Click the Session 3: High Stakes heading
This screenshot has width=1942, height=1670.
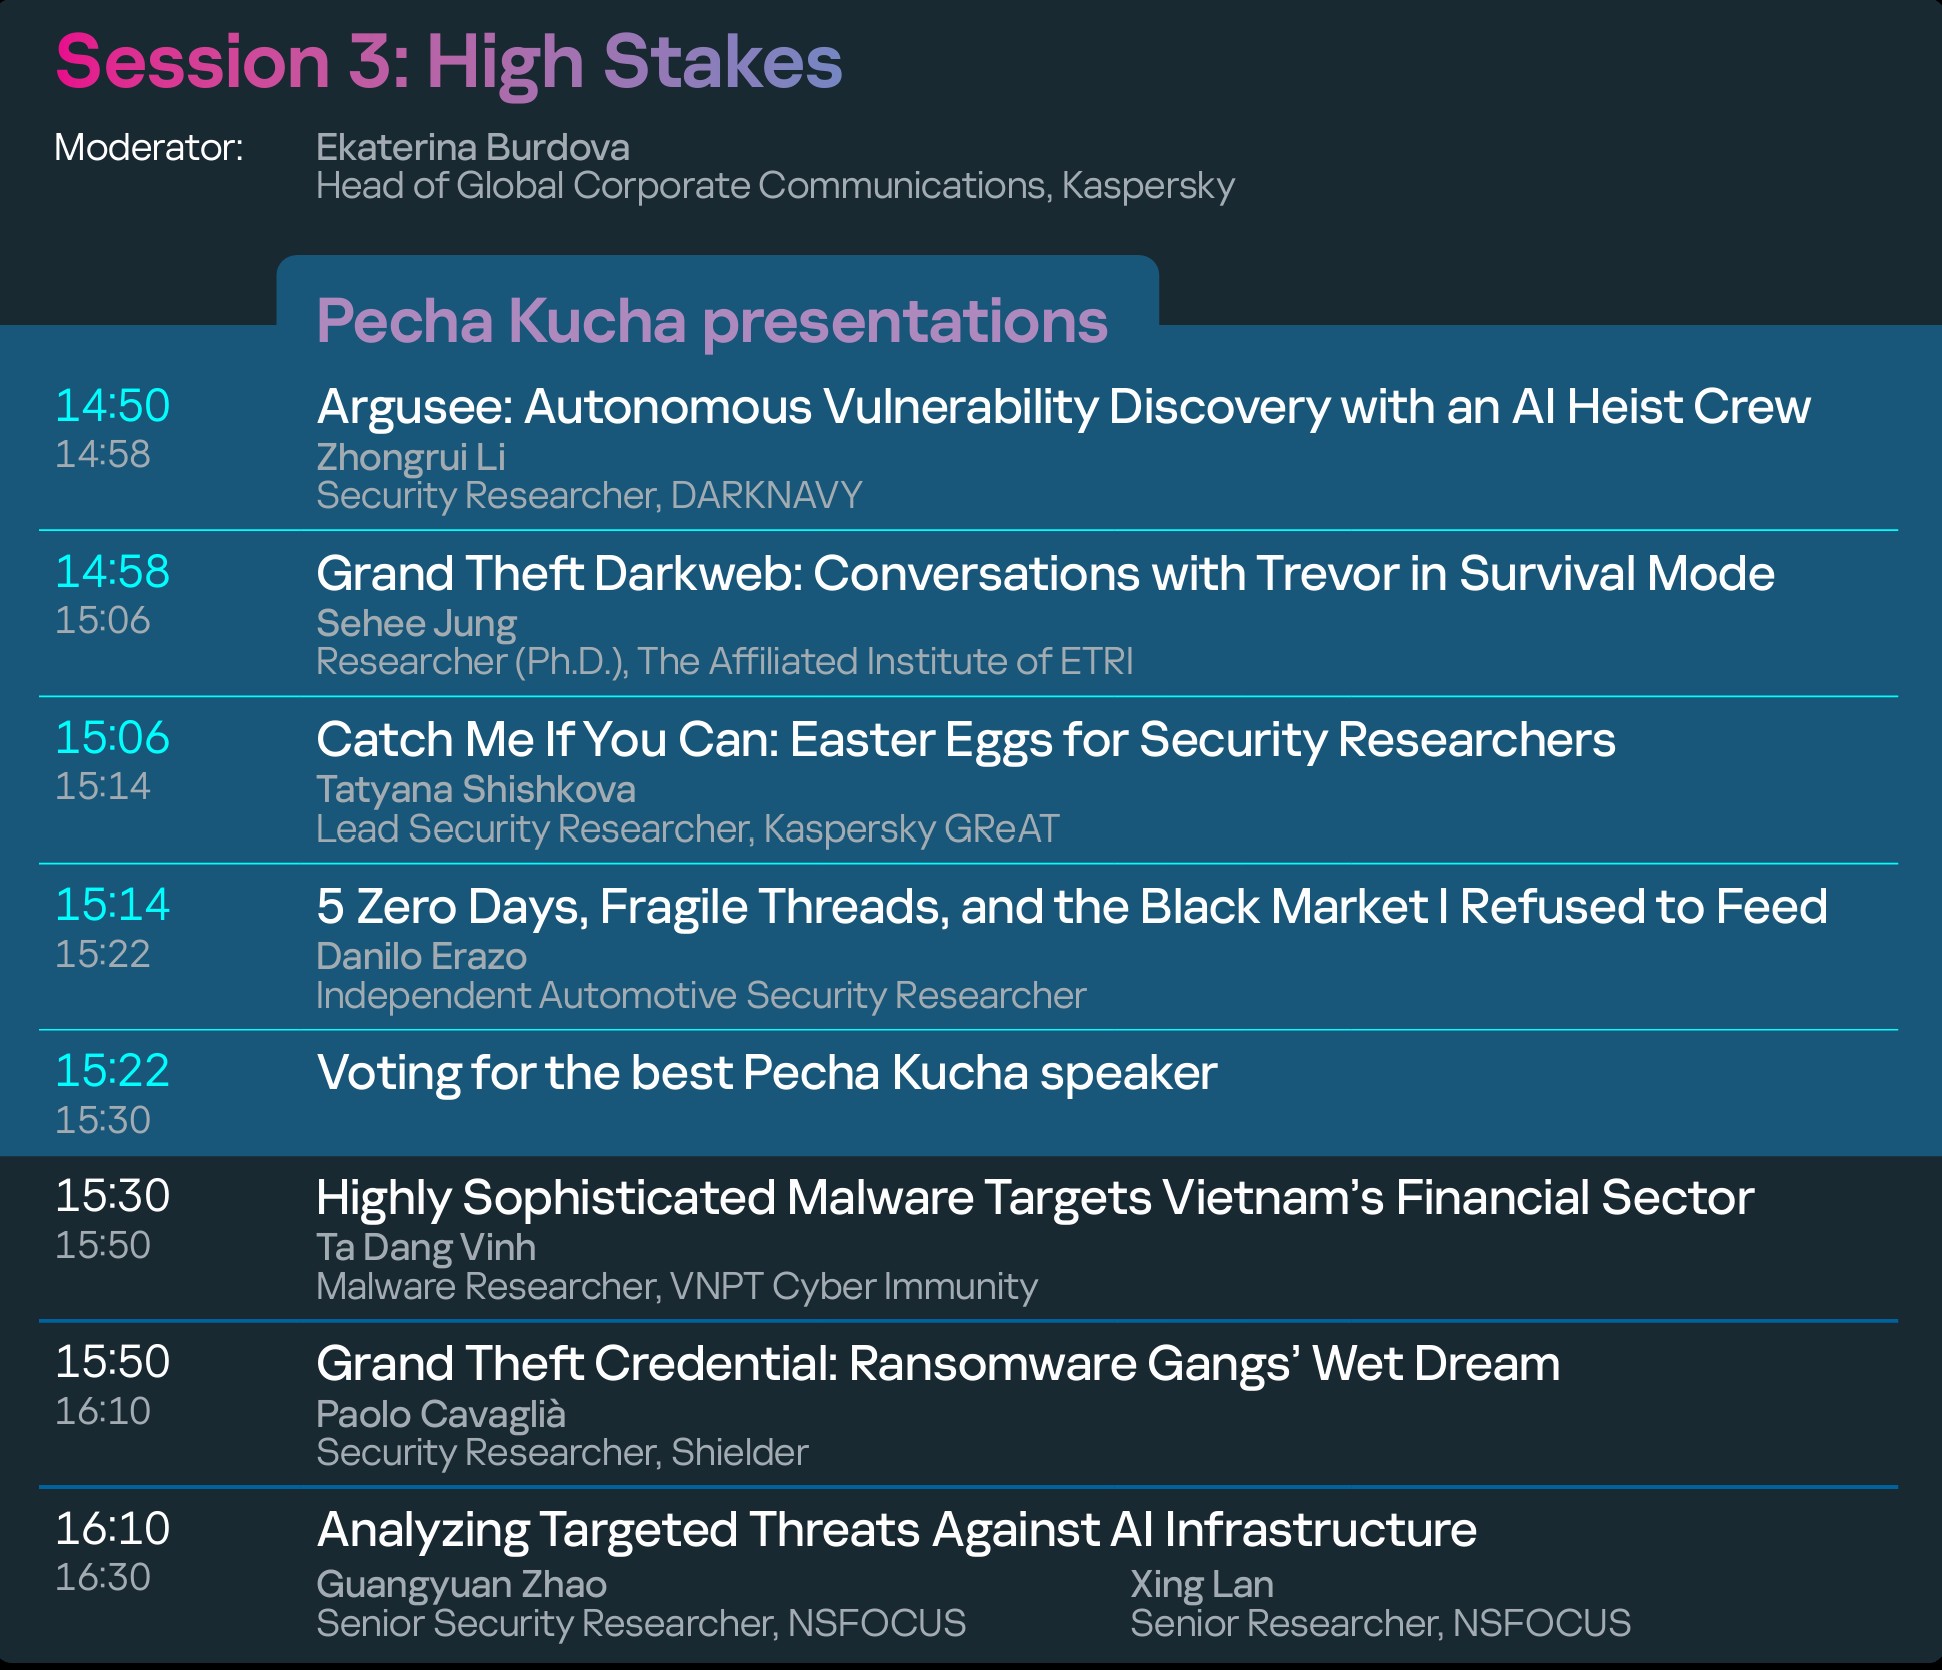click(x=449, y=62)
